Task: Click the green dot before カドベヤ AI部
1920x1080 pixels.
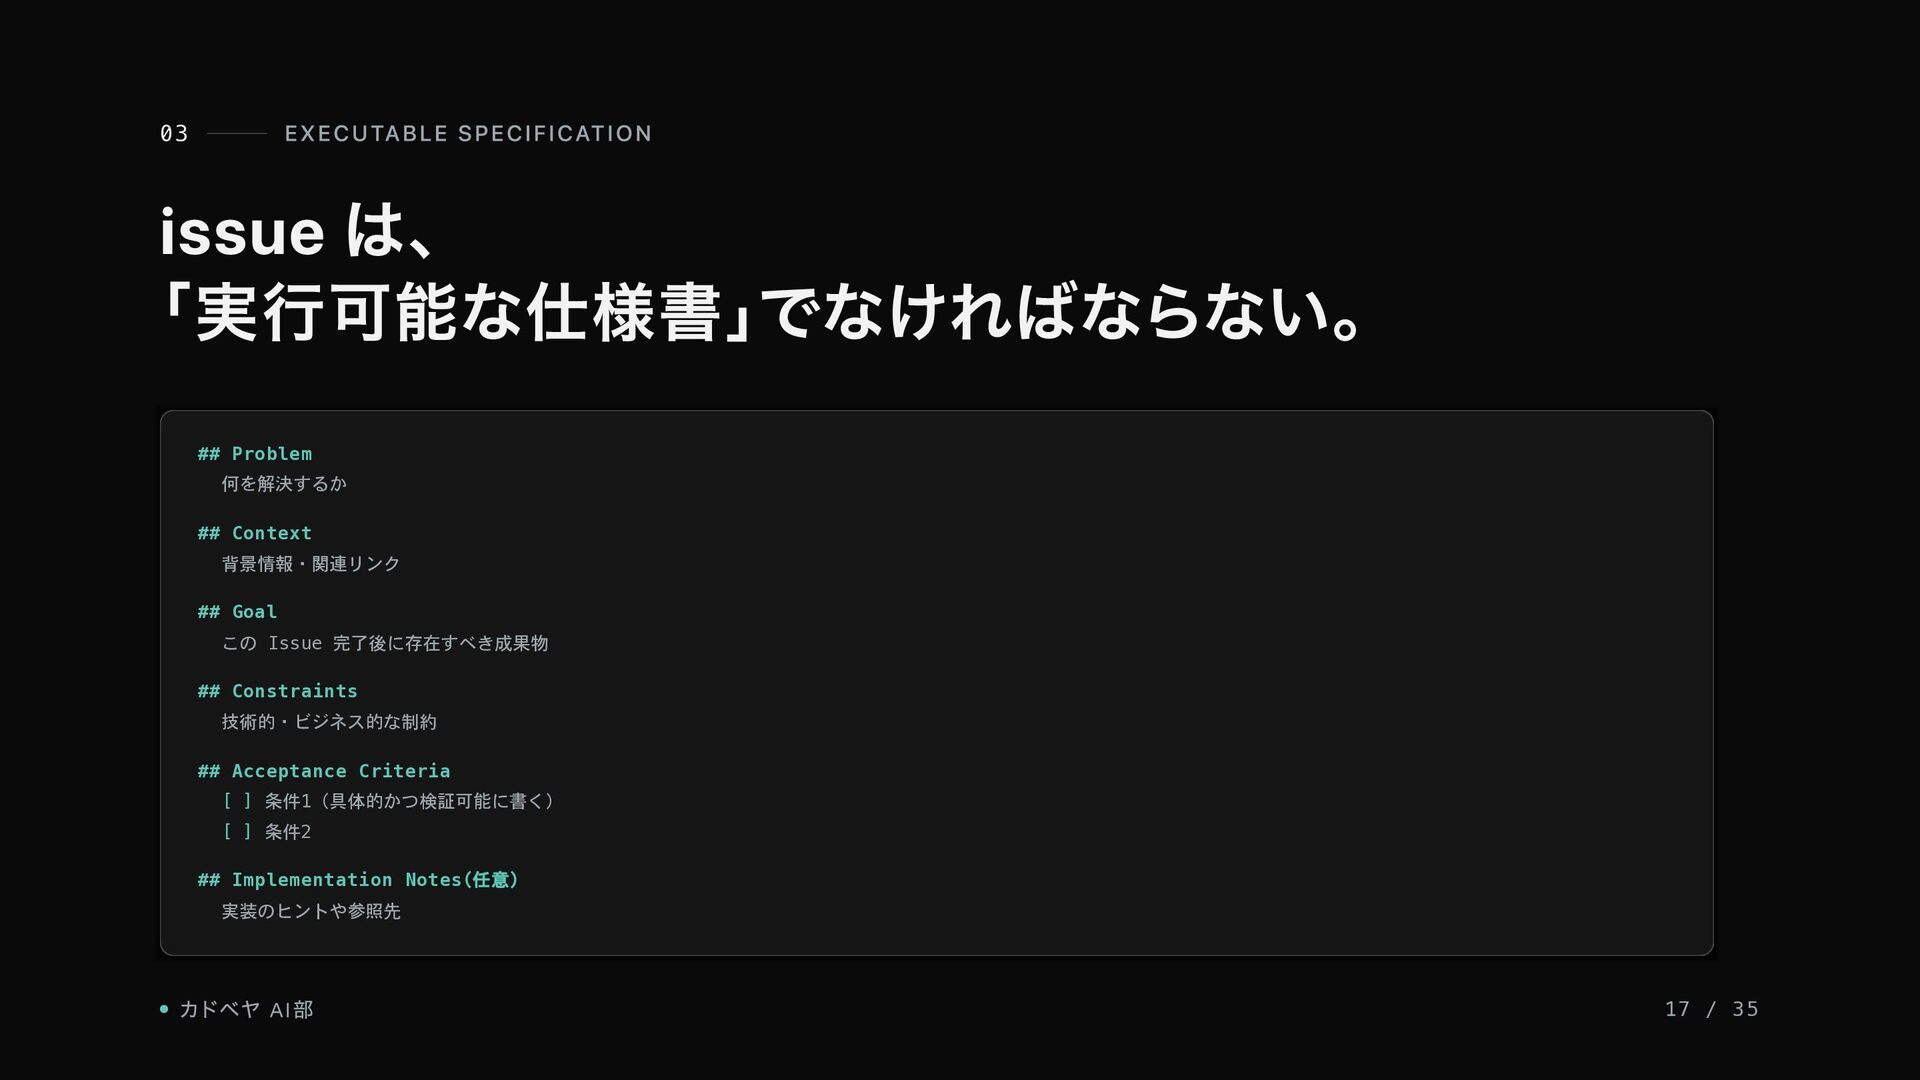Action: pyautogui.click(x=164, y=1009)
